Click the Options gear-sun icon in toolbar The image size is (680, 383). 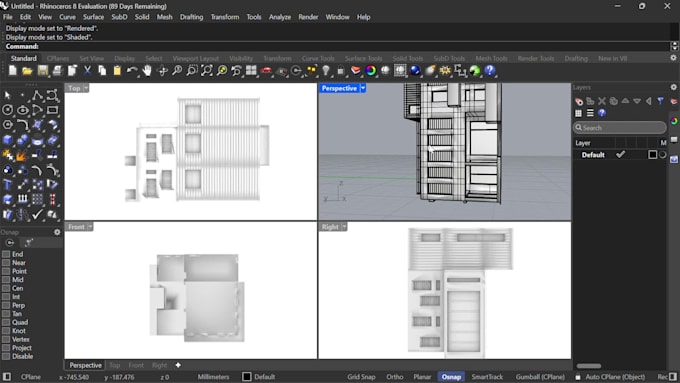coord(445,70)
